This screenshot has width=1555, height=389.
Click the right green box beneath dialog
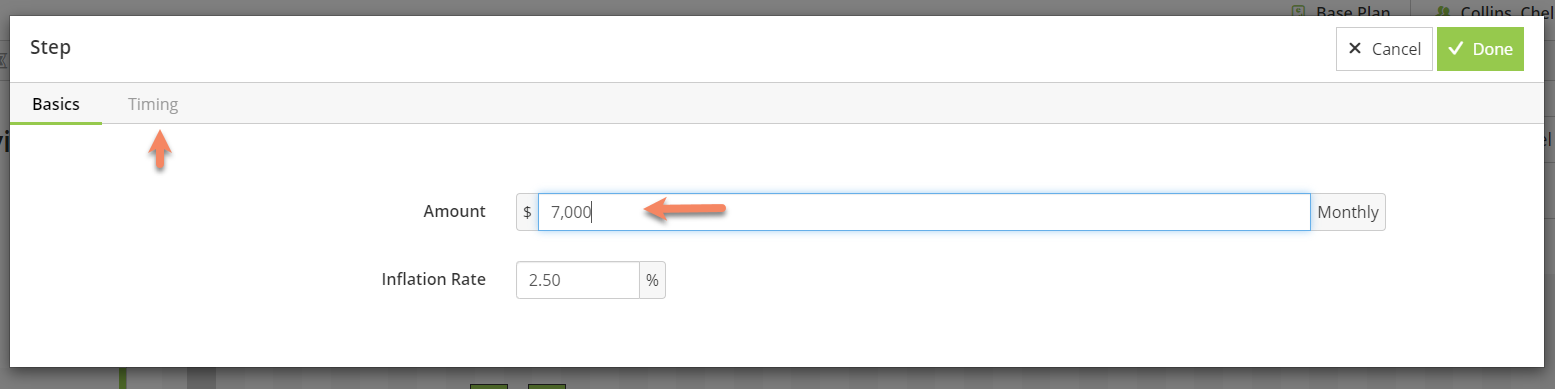click(547, 386)
